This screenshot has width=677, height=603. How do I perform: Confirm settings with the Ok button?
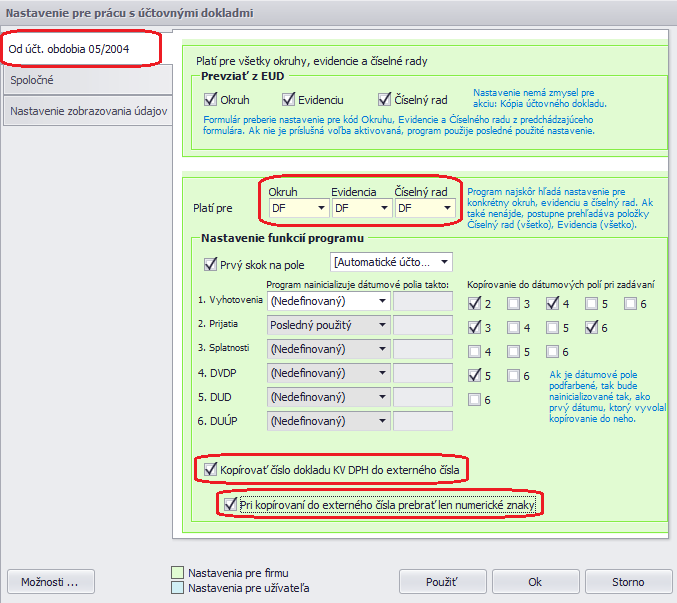535,581
